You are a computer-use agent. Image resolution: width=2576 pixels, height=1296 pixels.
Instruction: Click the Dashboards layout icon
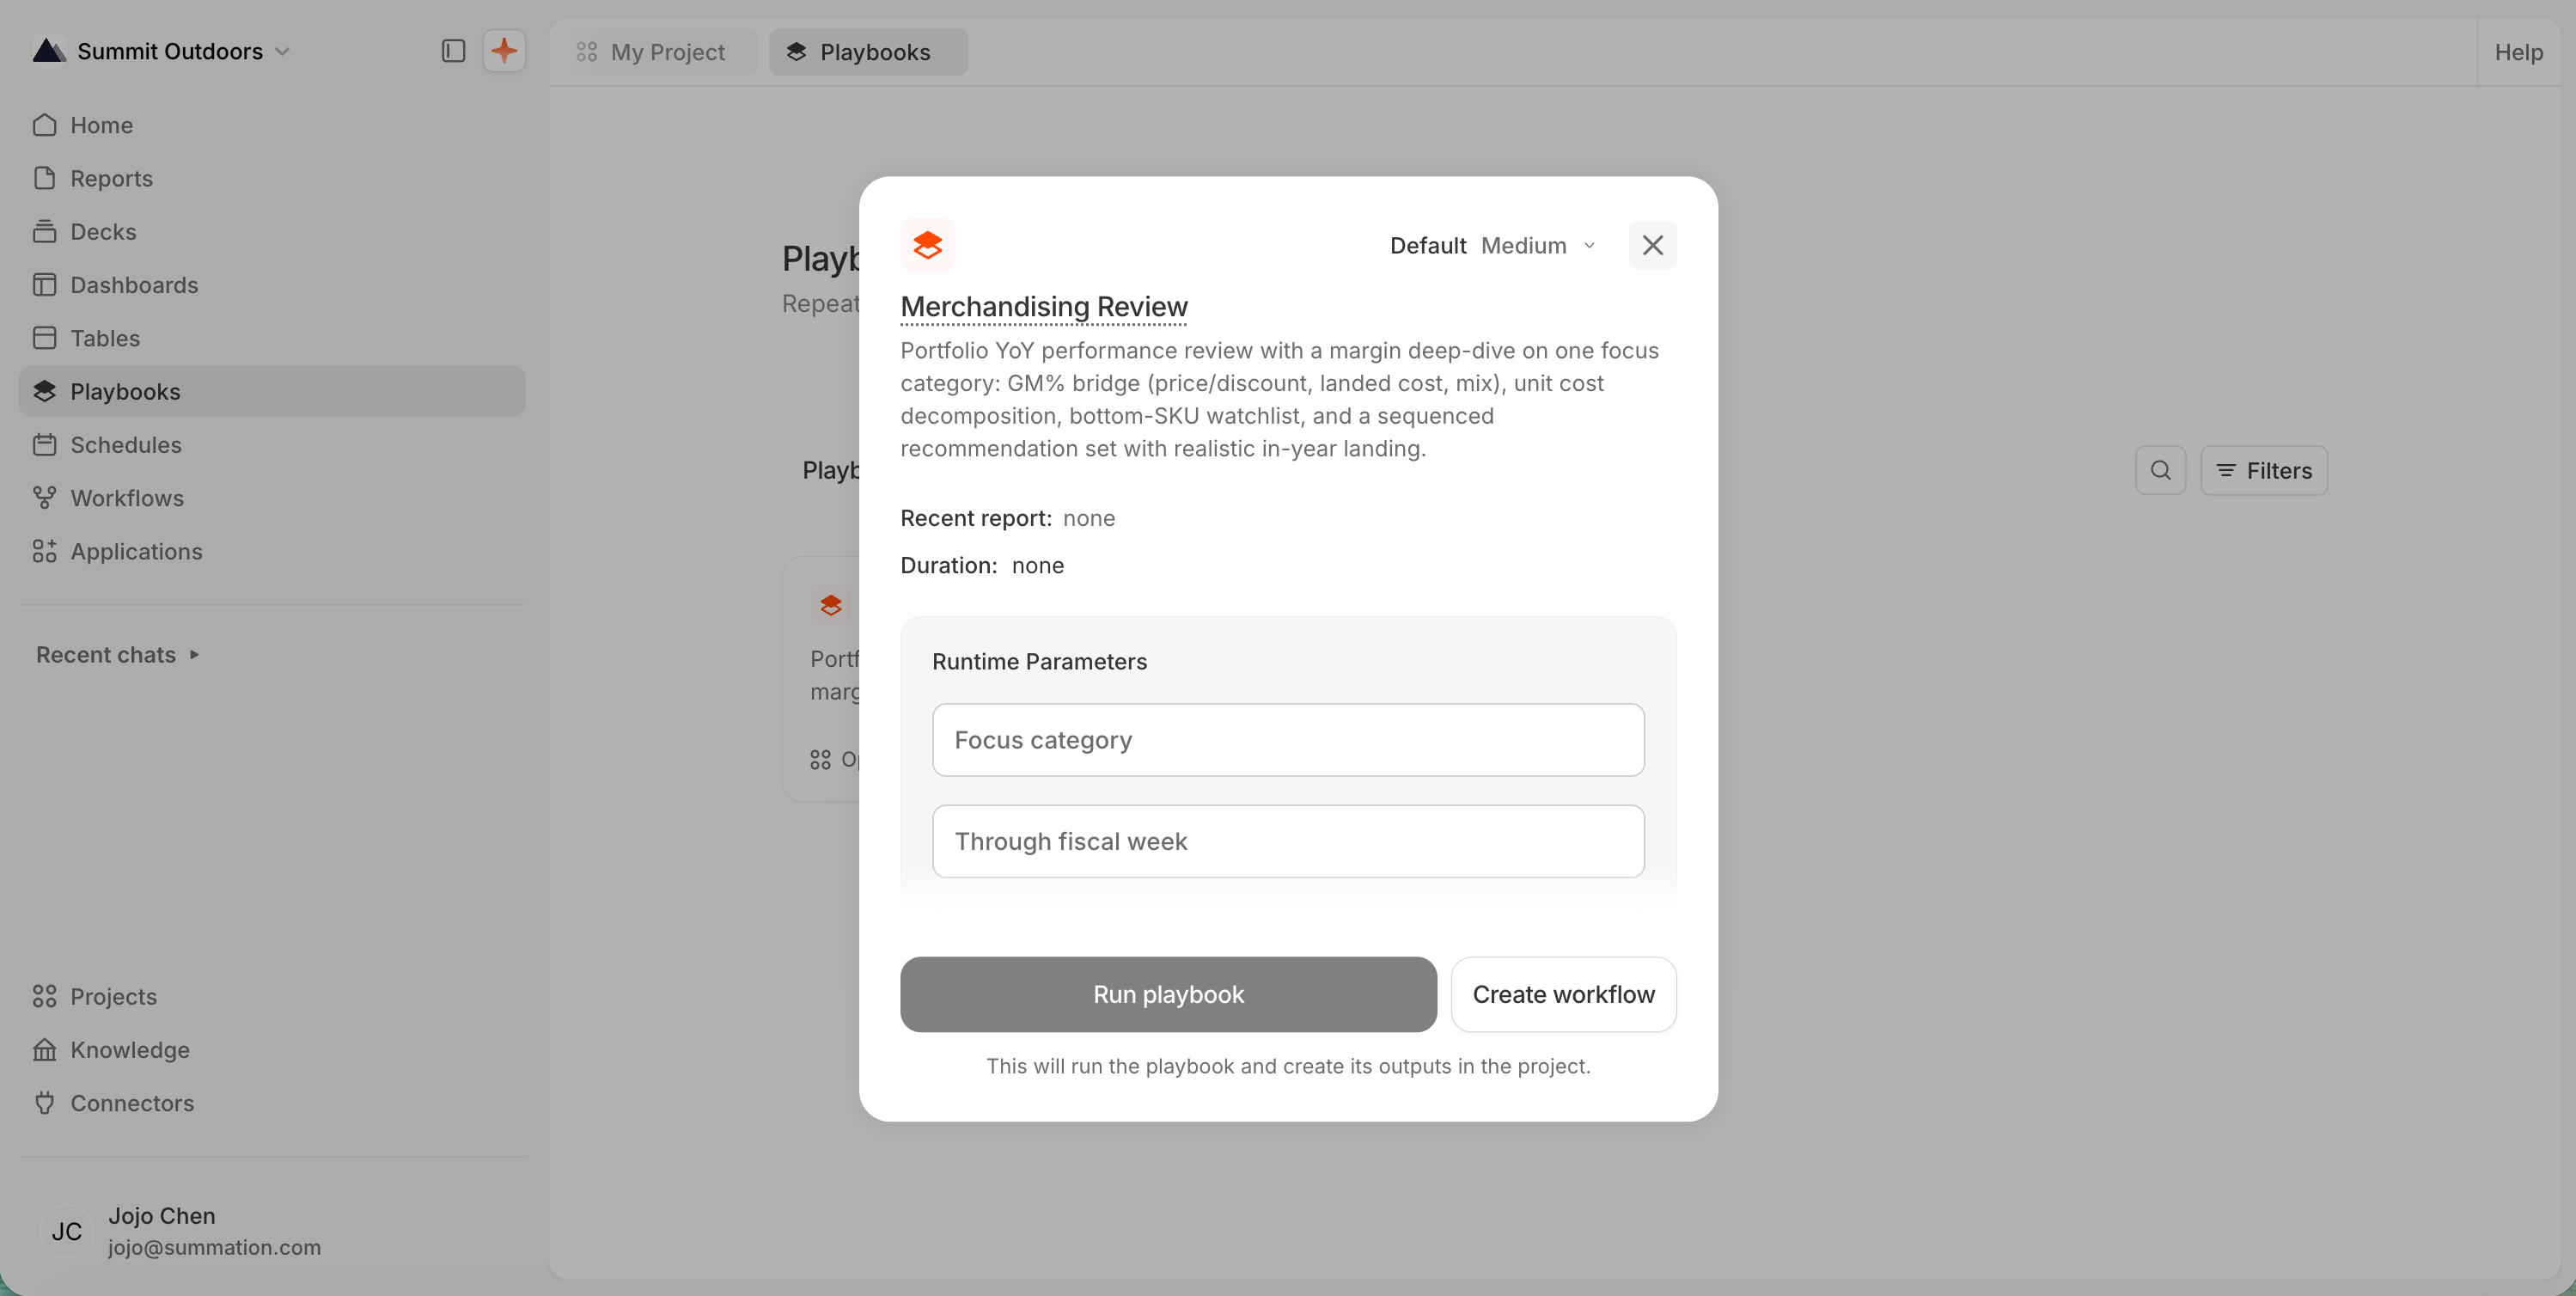pos(45,285)
